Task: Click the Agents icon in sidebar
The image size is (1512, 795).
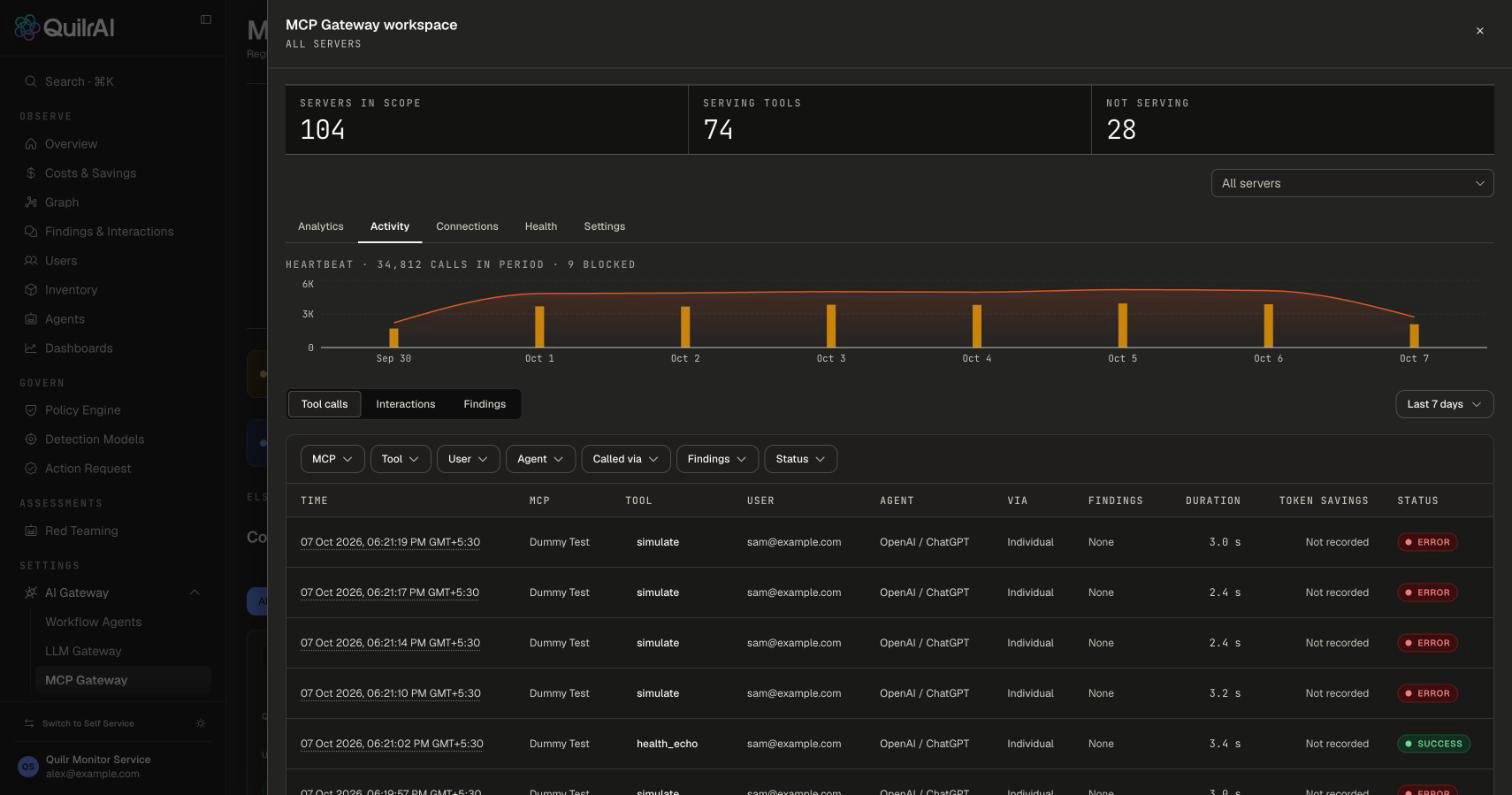Action: click(31, 319)
